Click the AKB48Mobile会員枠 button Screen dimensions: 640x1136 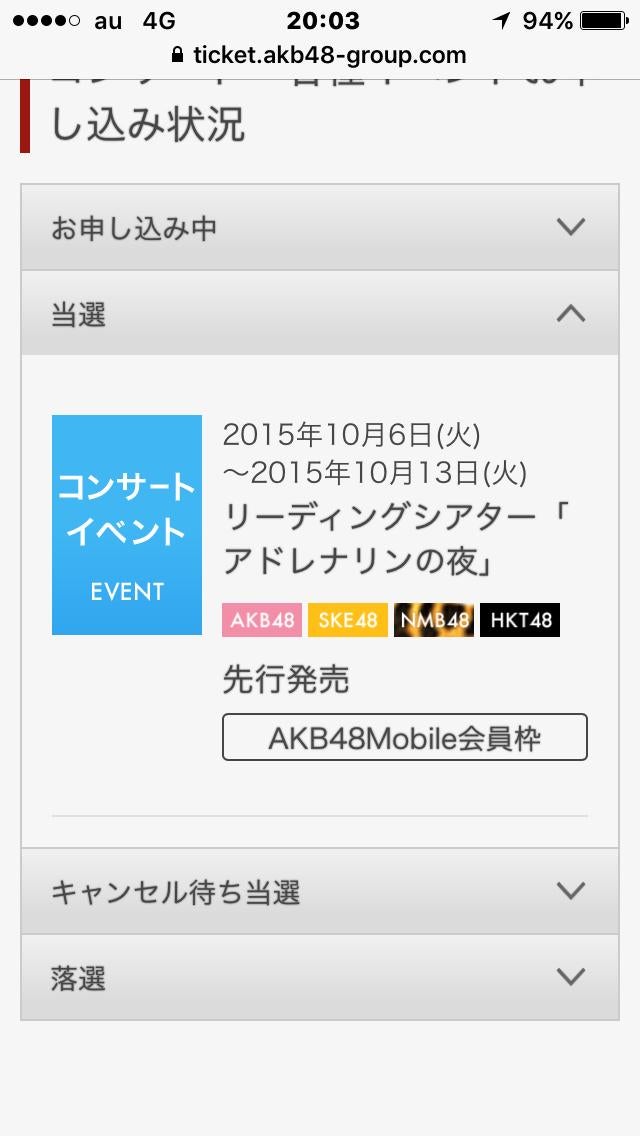[404, 738]
